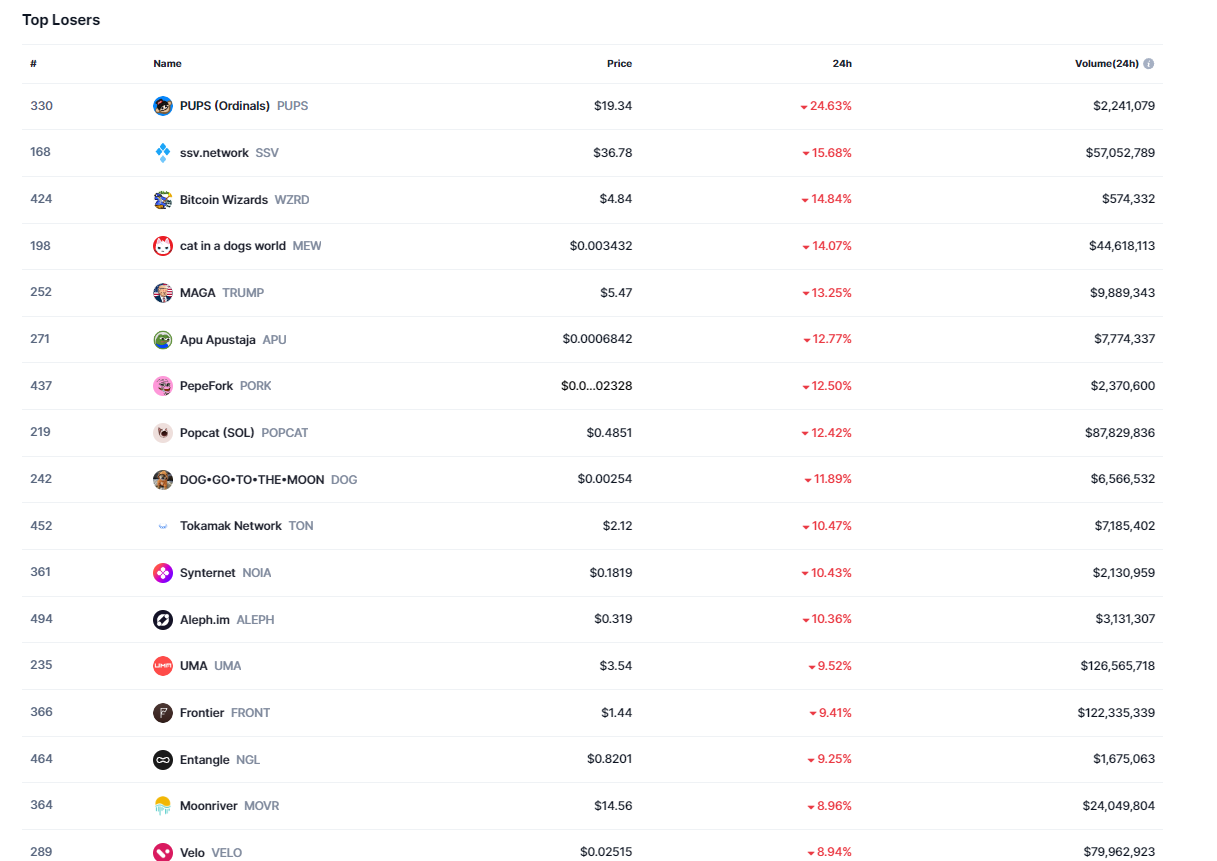Viewport: 1217px width, 861px height.
Task: Click the Synternet NOIA logo icon
Action: (163, 573)
